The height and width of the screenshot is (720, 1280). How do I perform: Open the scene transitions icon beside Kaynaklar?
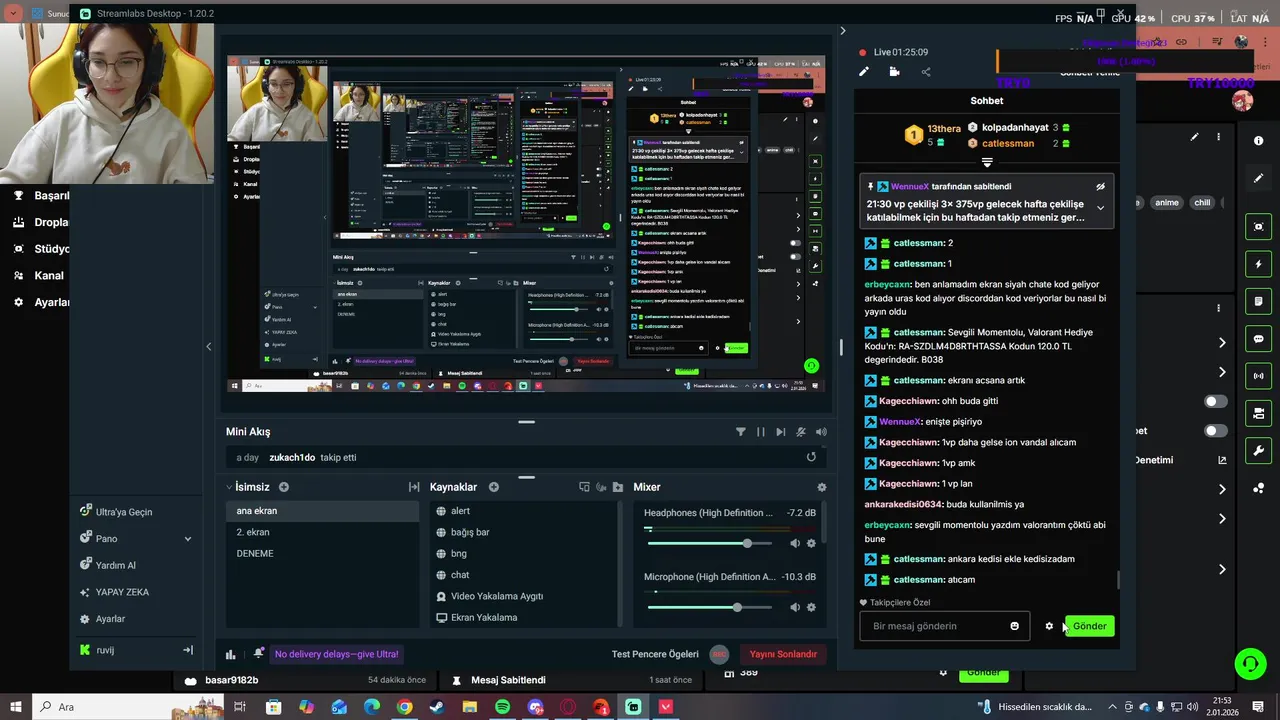coord(414,487)
